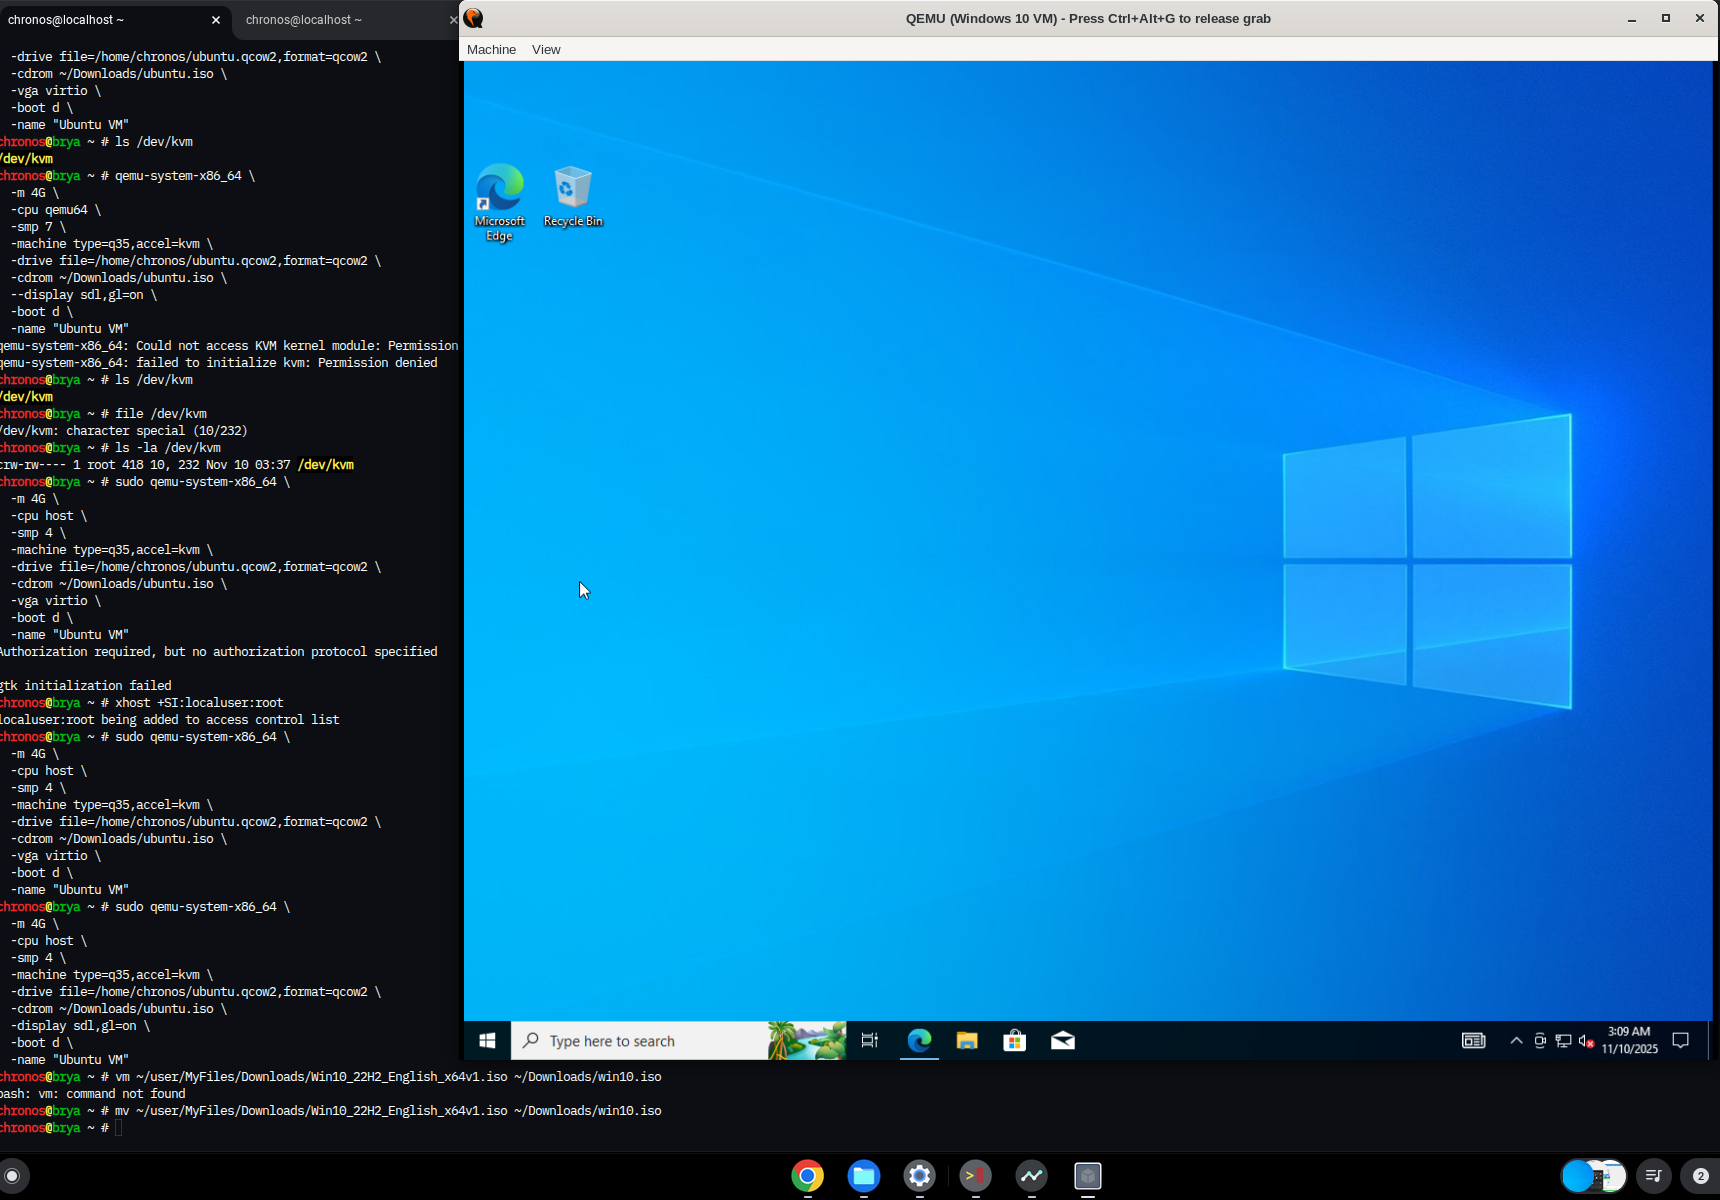Click the 'Authorization required' error line
The width and height of the screenshot is (1720, 1200).
point(219,652)
